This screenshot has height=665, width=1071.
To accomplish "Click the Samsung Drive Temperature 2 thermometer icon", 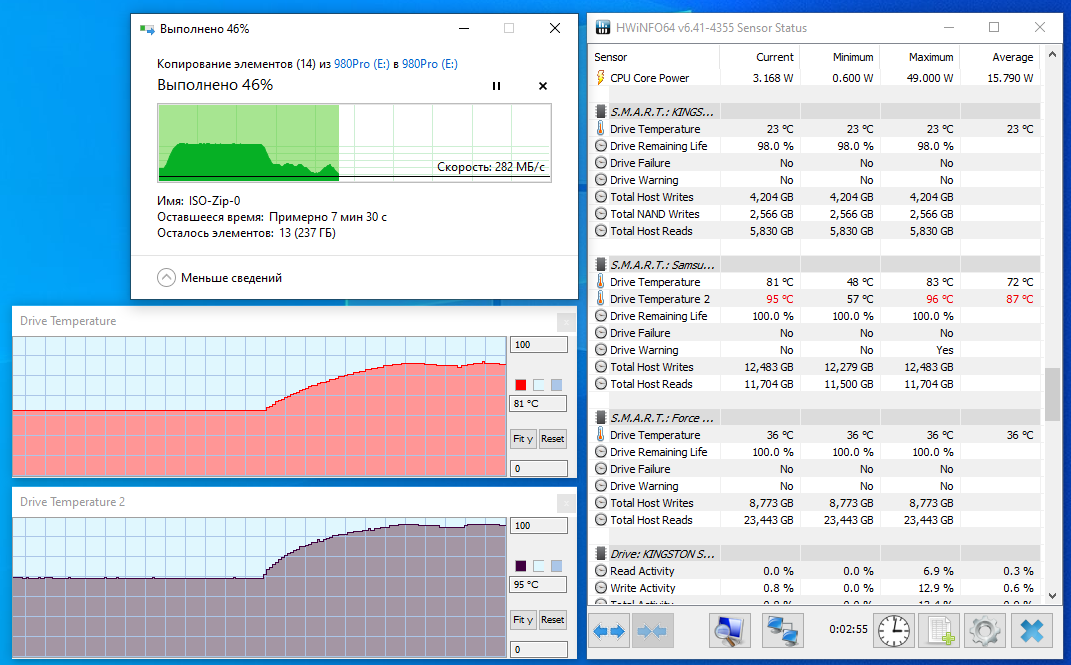I will (600, 298).
